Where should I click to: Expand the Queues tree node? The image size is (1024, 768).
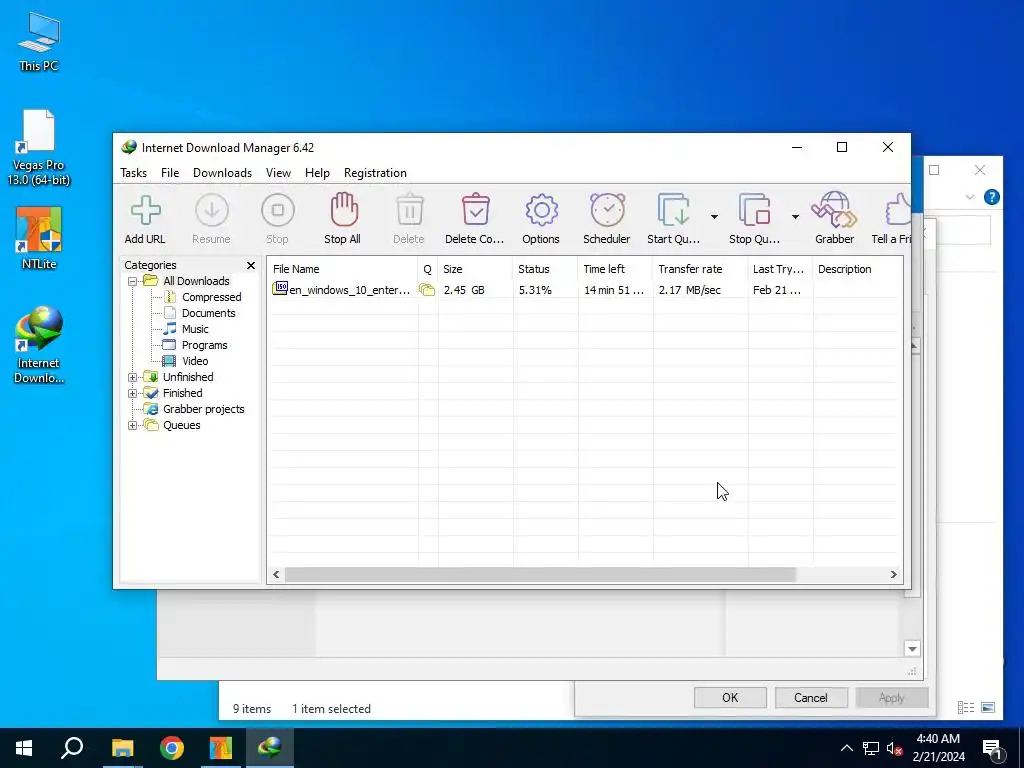(133, 426)
